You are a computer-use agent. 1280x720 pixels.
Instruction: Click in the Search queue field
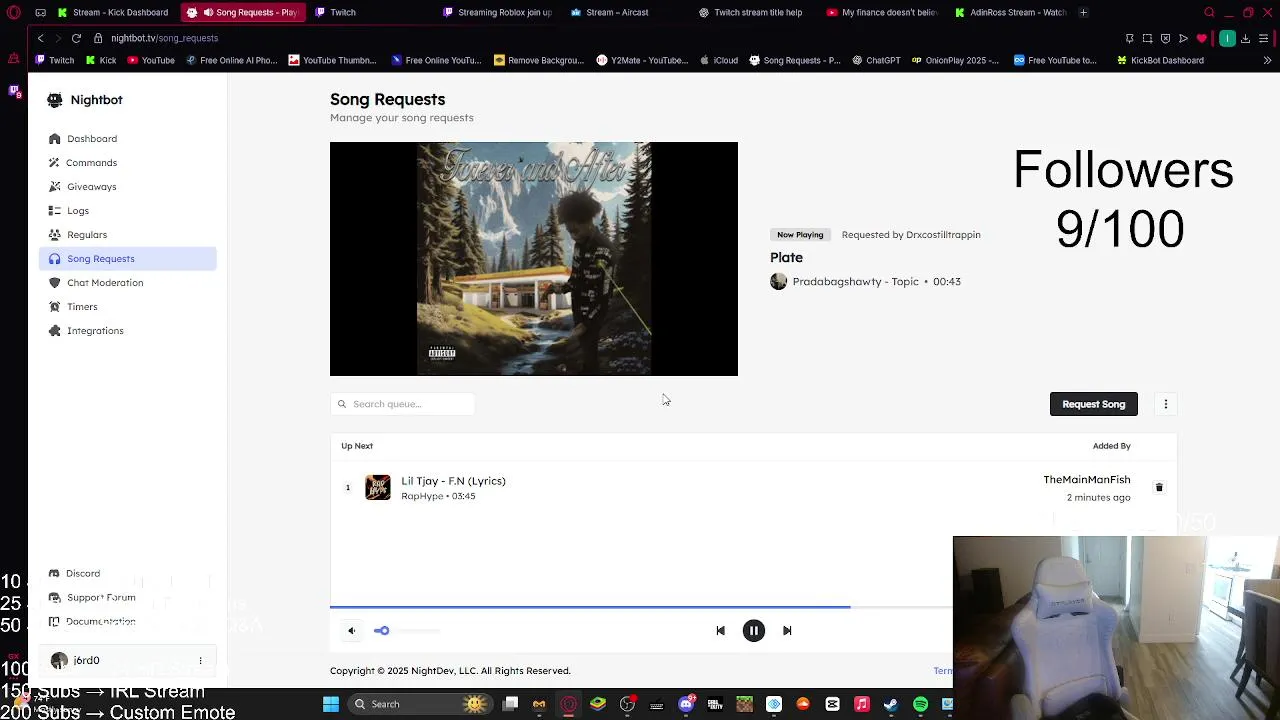pyautogui.click(x=402, y=404)
